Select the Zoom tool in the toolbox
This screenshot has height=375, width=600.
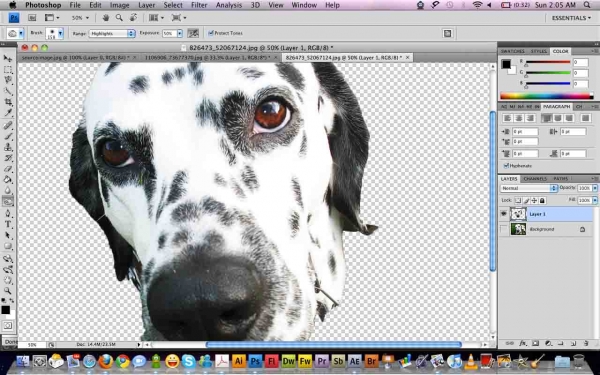pos(8,291)
